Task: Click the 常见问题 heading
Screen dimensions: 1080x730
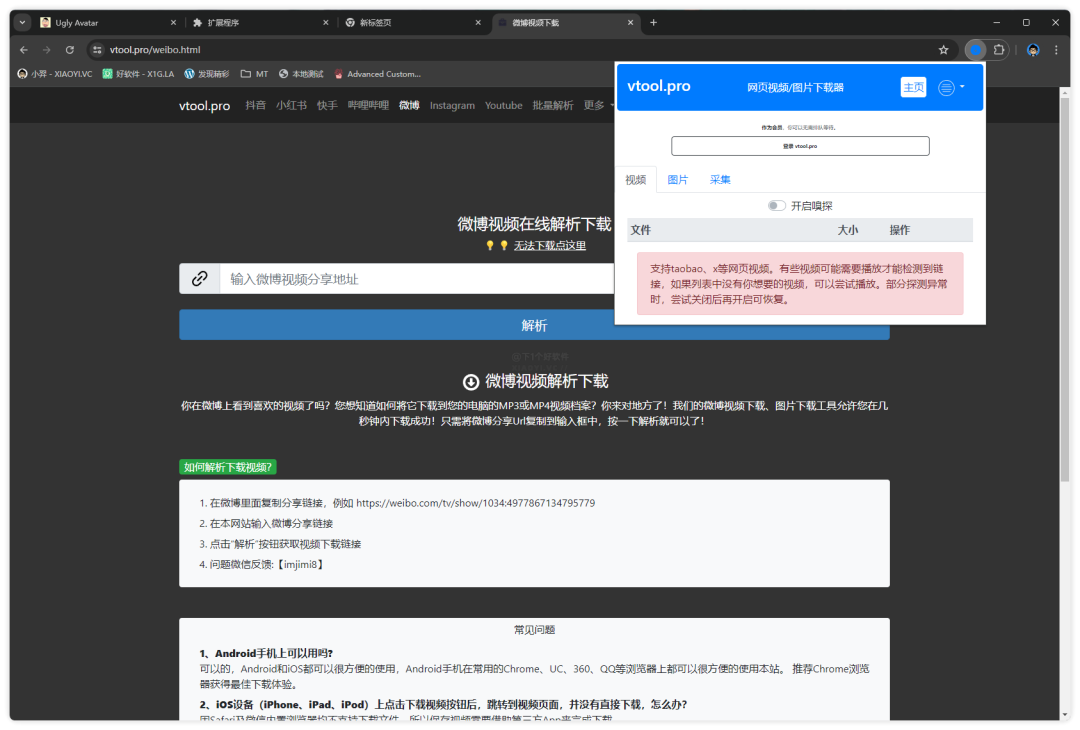Action: tap(534, 630)
